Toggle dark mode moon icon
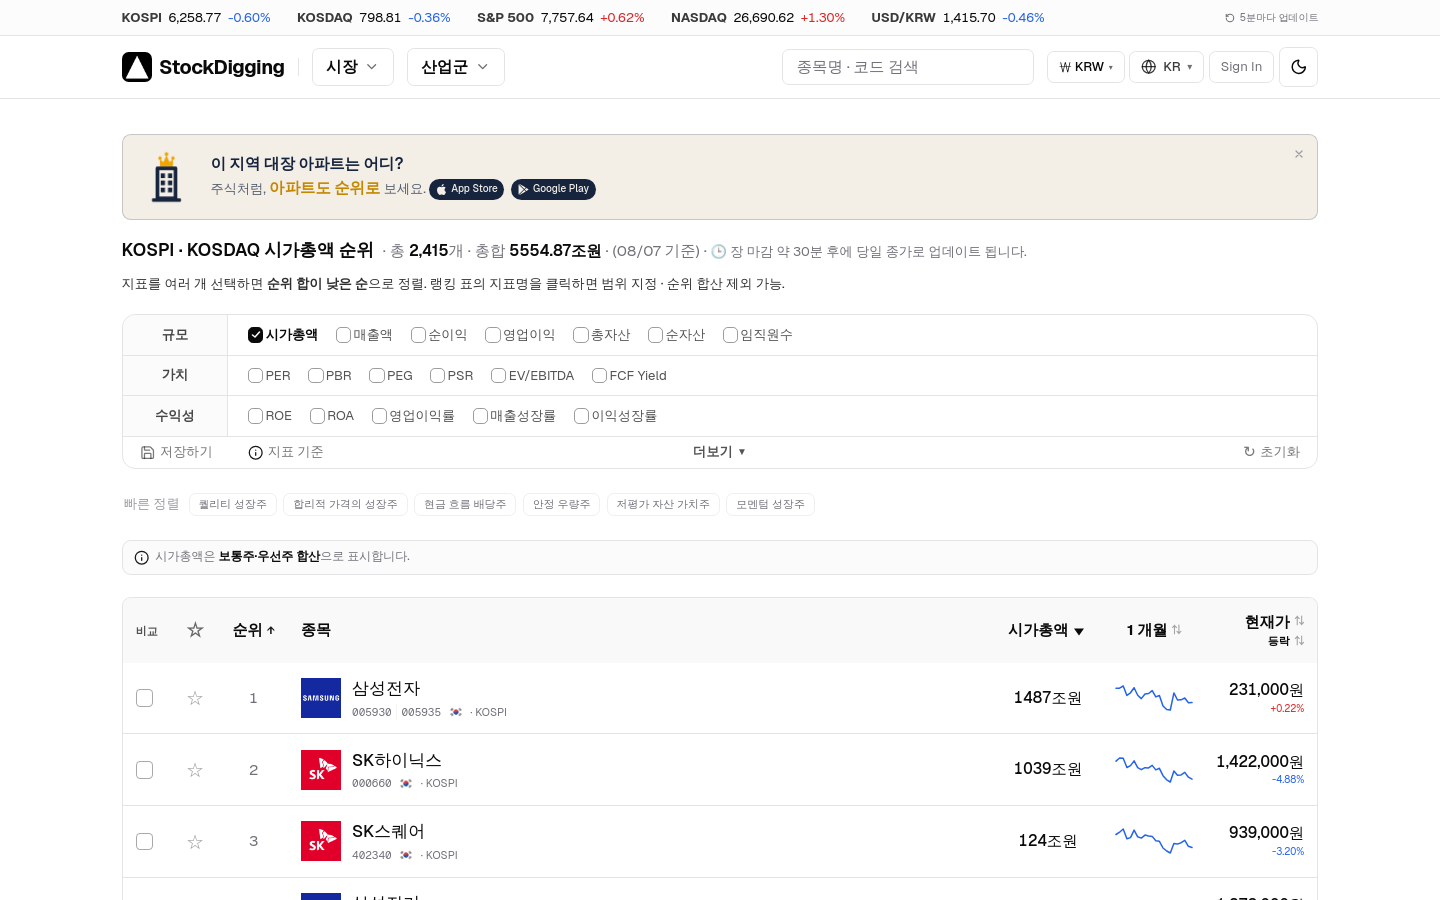This screenshot has height=900, width=1440. pos(1298,67)
